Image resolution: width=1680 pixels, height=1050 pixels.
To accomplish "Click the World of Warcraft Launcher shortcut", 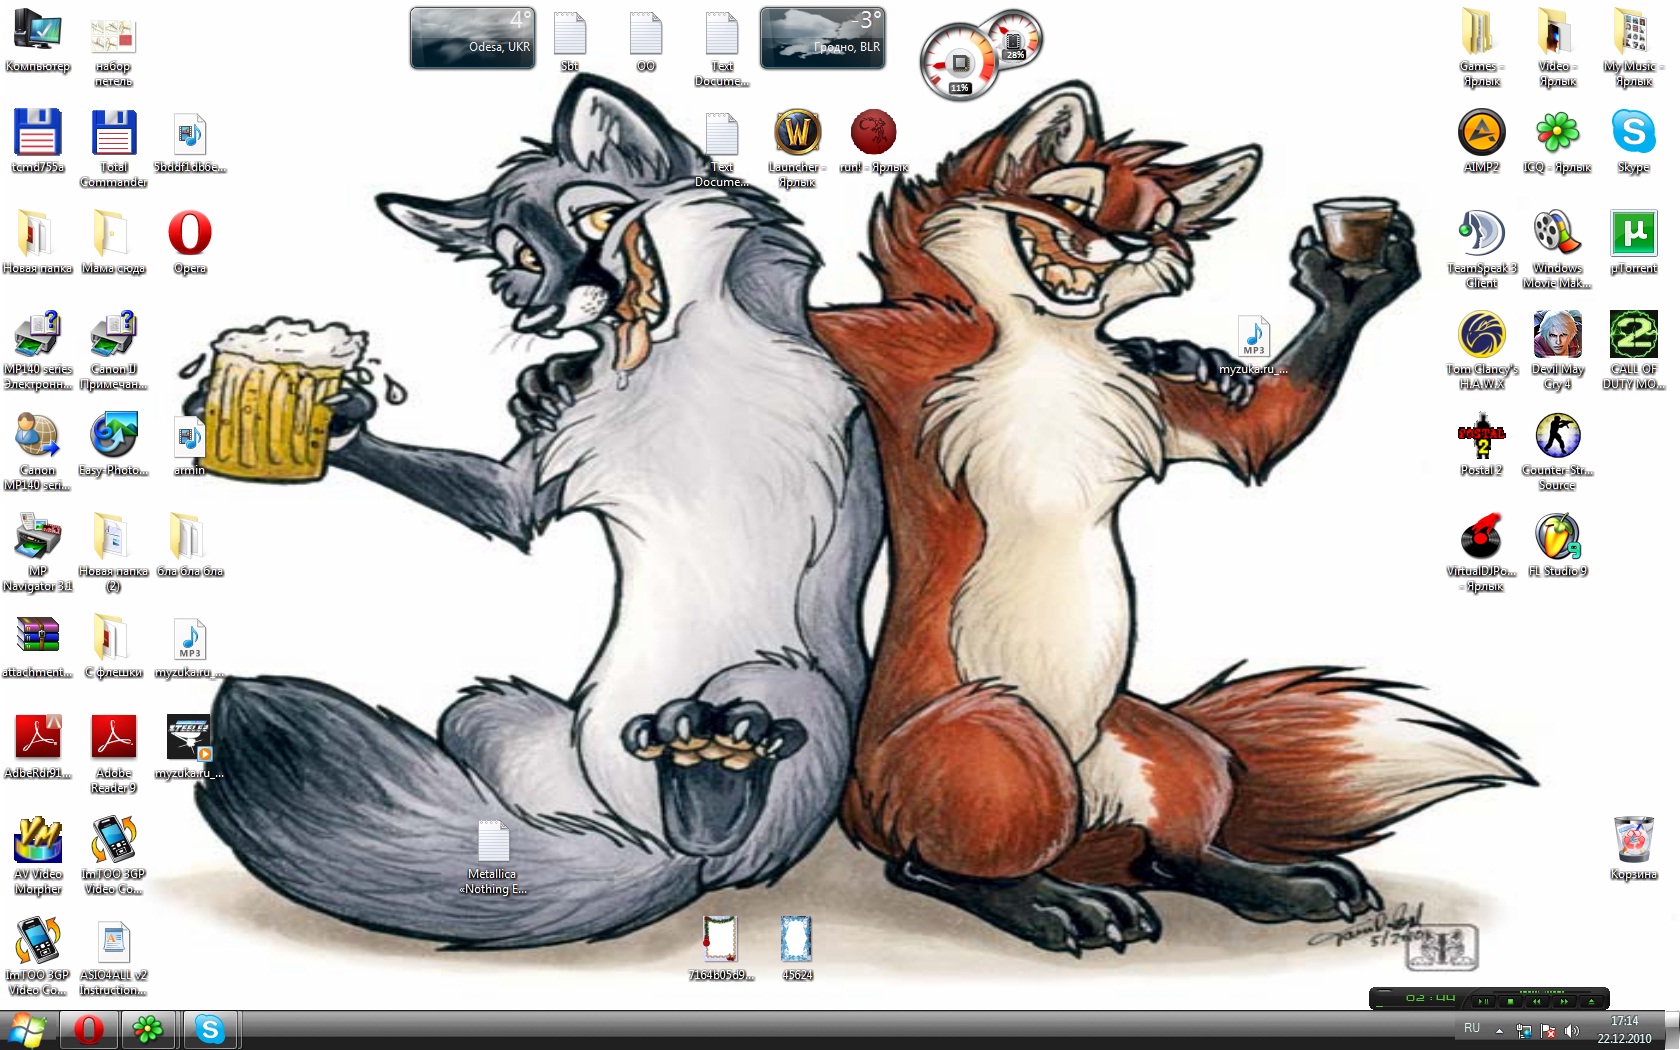I will pyautogui.click(x=797, y=134).
